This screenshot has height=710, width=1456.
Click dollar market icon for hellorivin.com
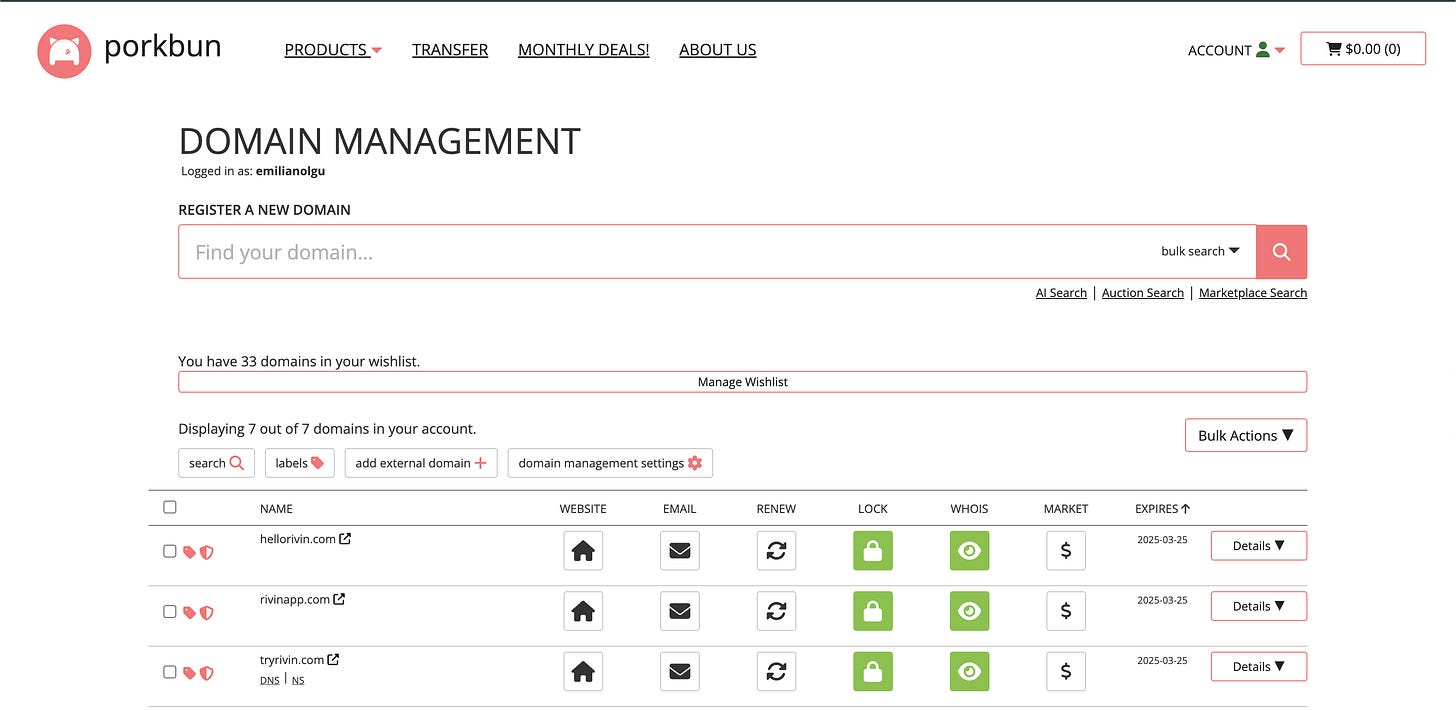point(1066,551)
